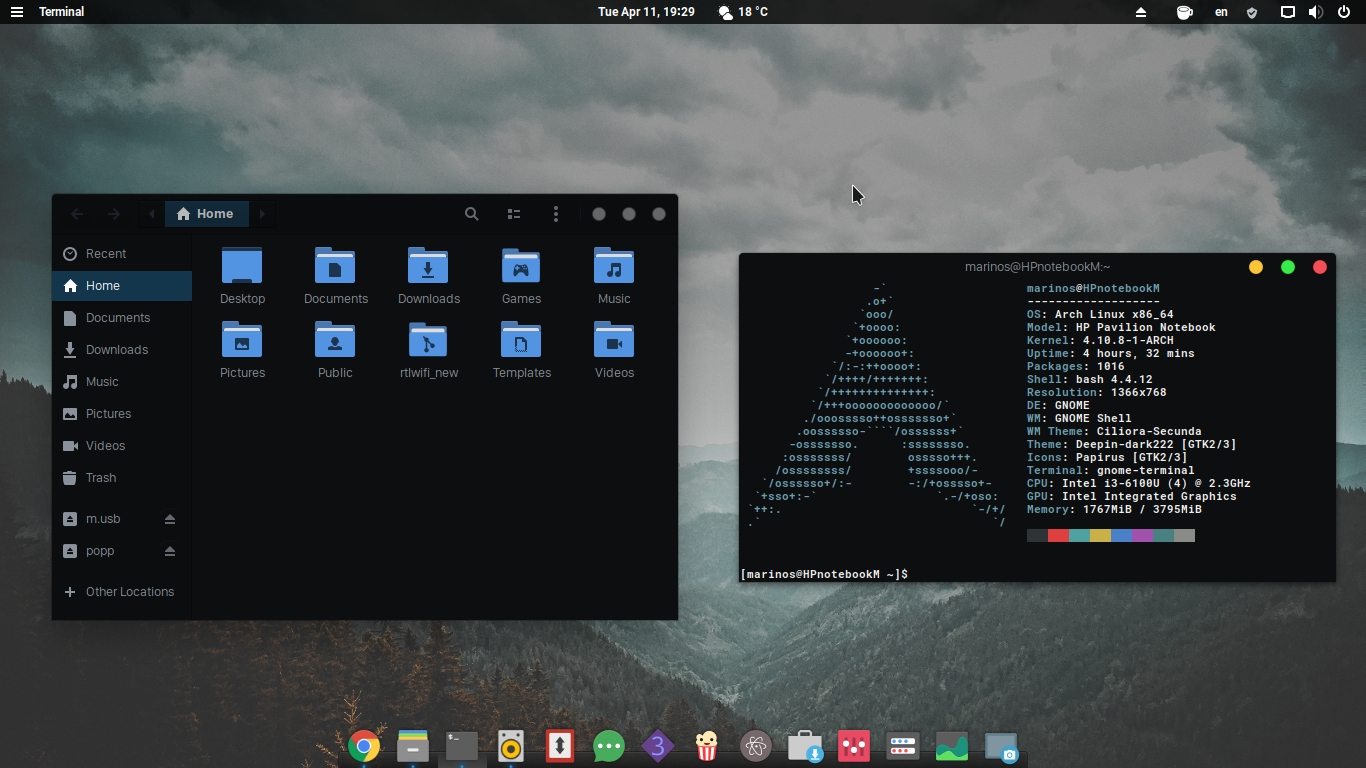Open the weather 18 °C indicator
Image resolution: width=1366 pixels, height=768 pixels.
[x=743, y=12]
